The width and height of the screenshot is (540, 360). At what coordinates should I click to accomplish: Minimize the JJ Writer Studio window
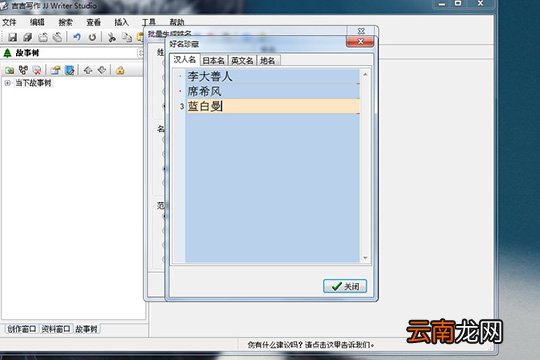point(442,4)
